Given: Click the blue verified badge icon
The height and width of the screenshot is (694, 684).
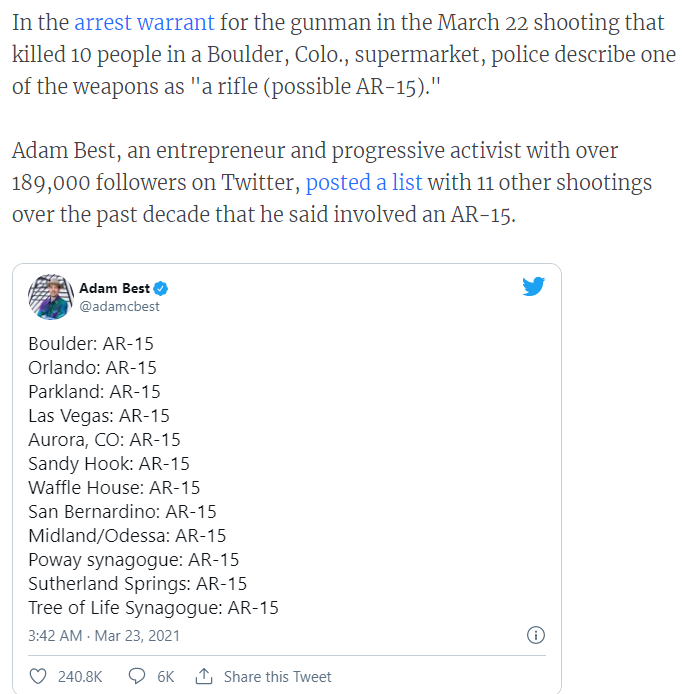Looking at the screenshot, I should click(160, 289).
